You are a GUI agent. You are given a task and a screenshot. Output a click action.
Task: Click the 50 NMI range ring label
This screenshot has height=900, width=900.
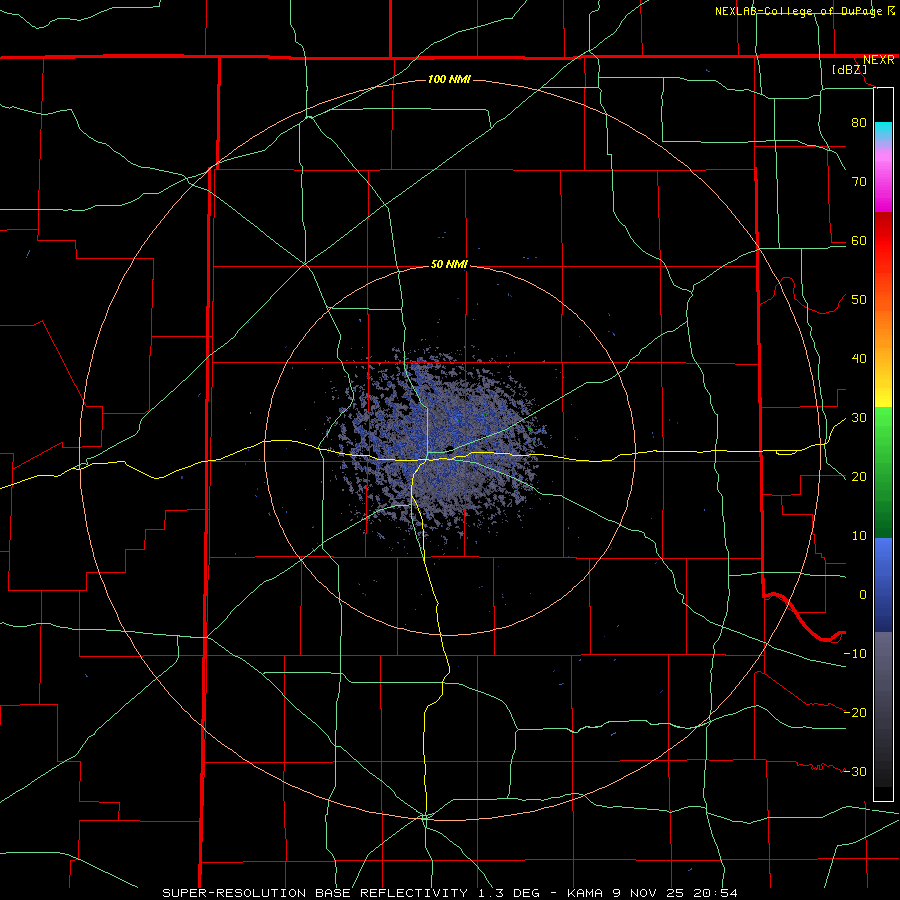click(449, 265)
